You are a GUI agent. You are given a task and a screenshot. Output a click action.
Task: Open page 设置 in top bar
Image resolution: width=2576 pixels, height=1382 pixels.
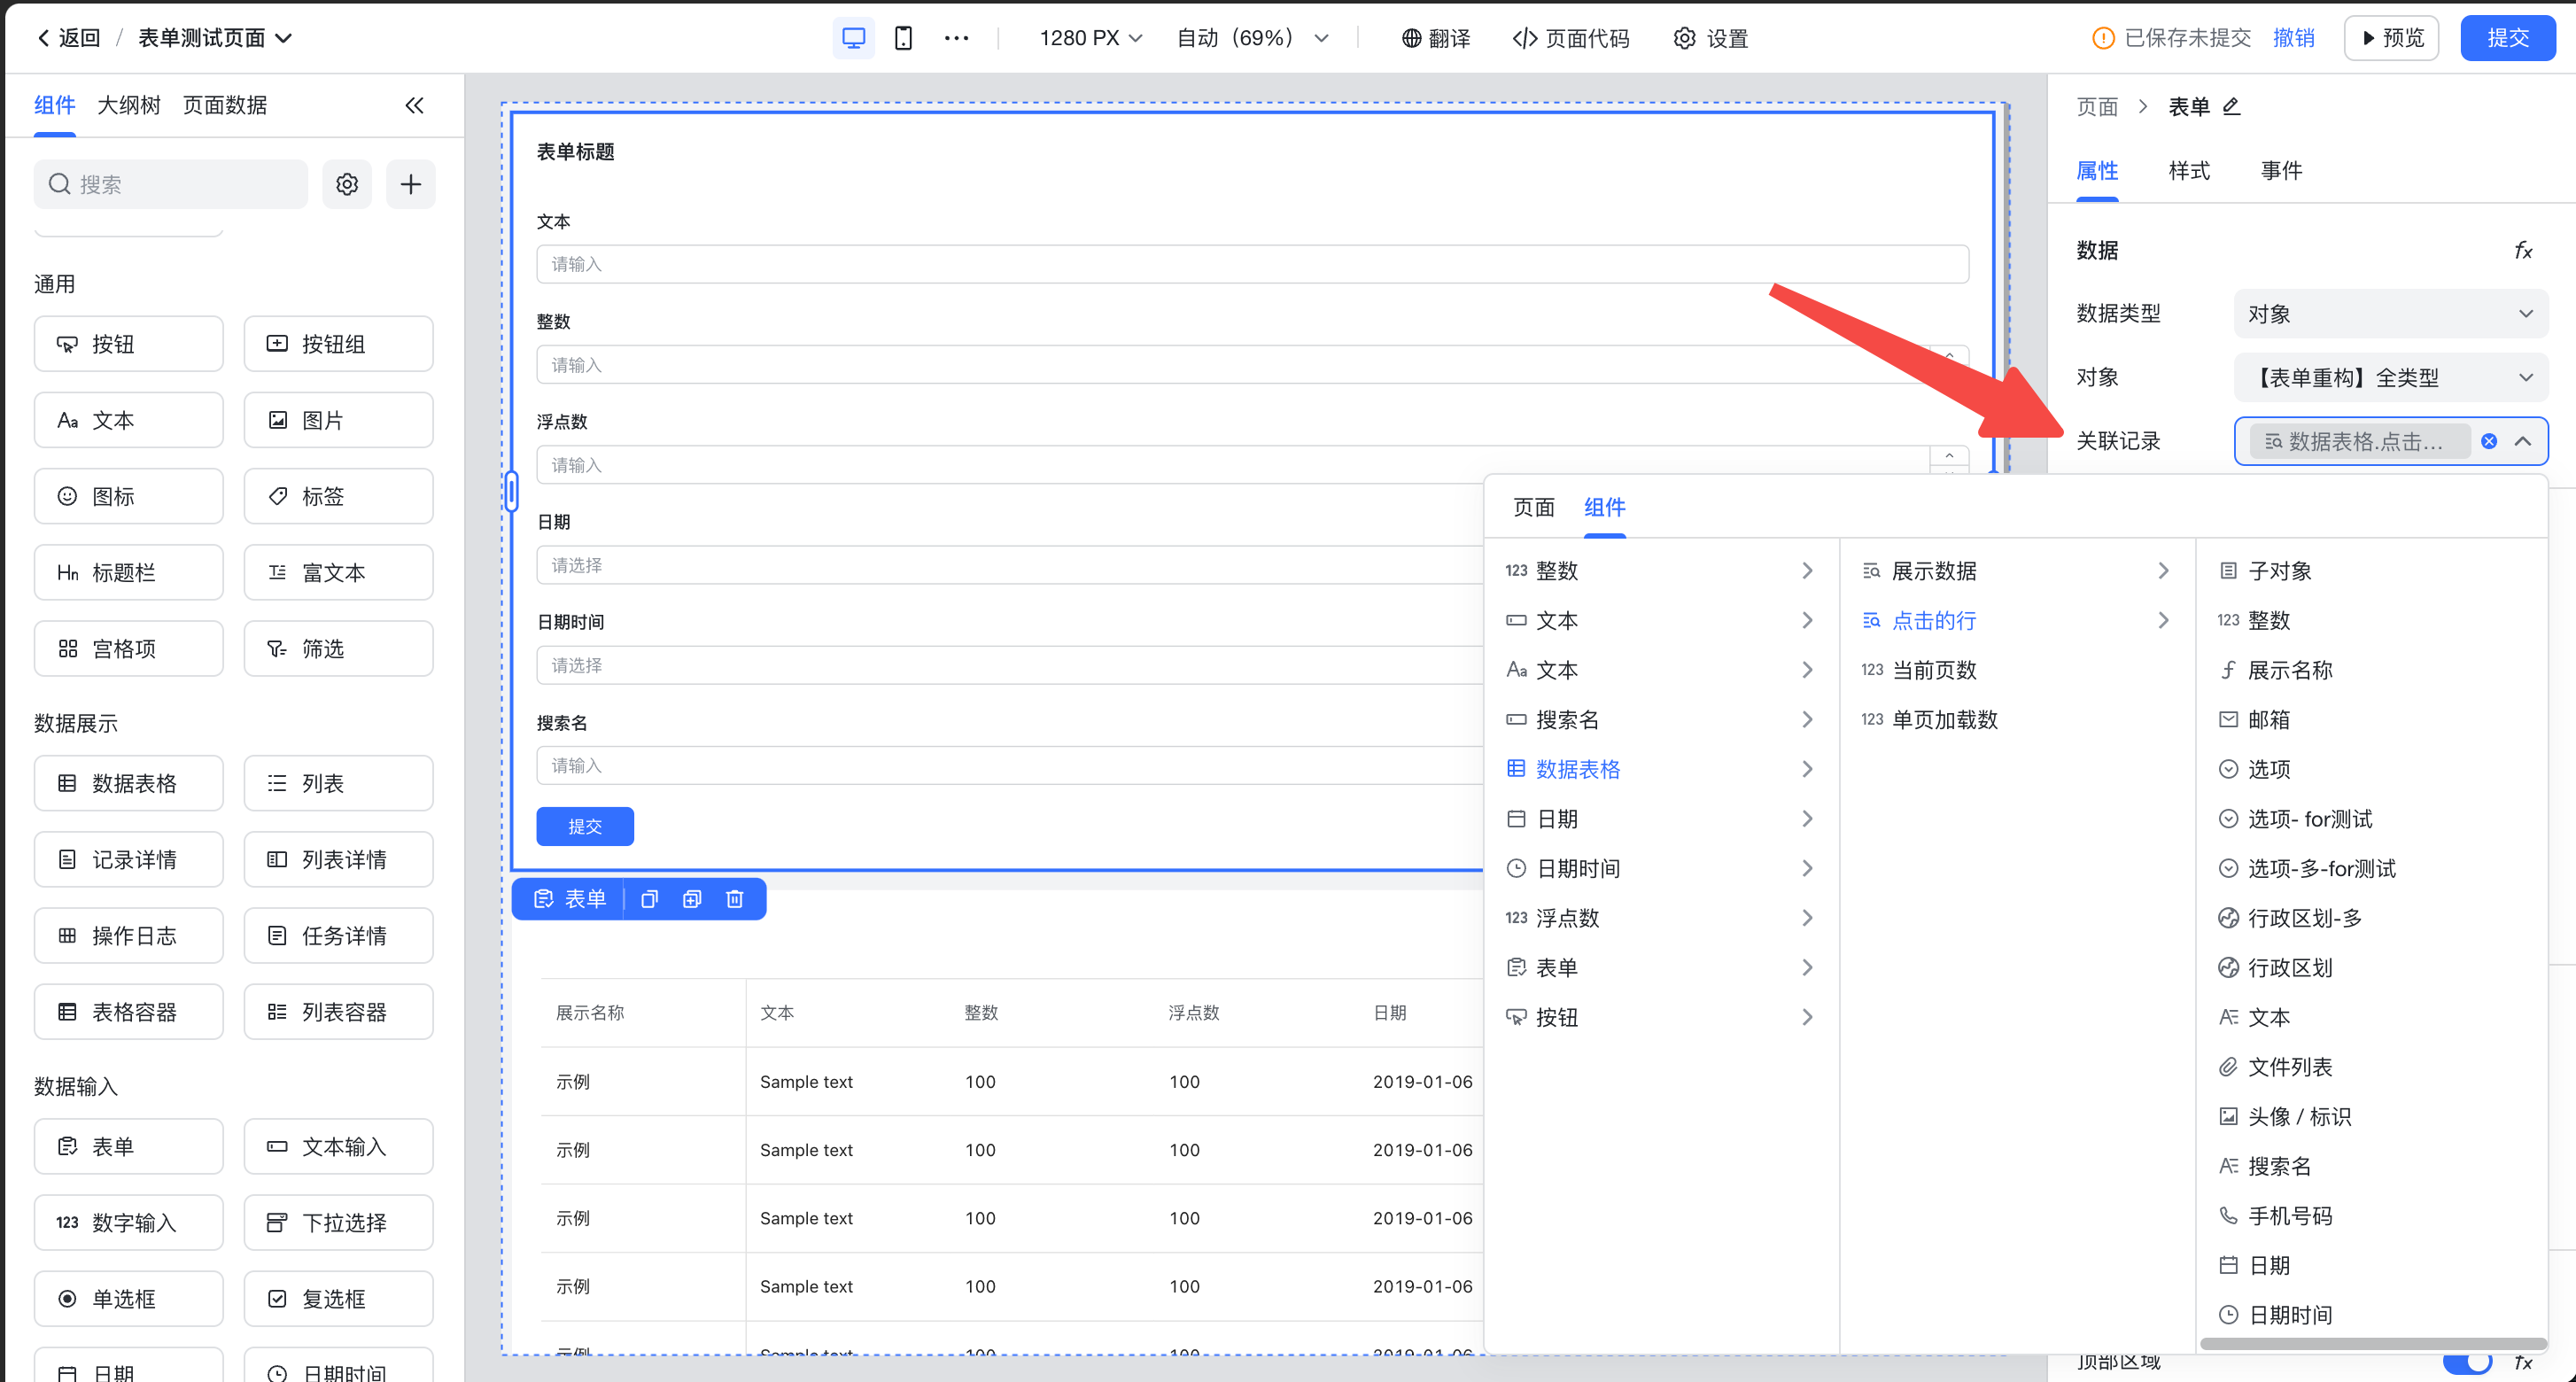1711,38
